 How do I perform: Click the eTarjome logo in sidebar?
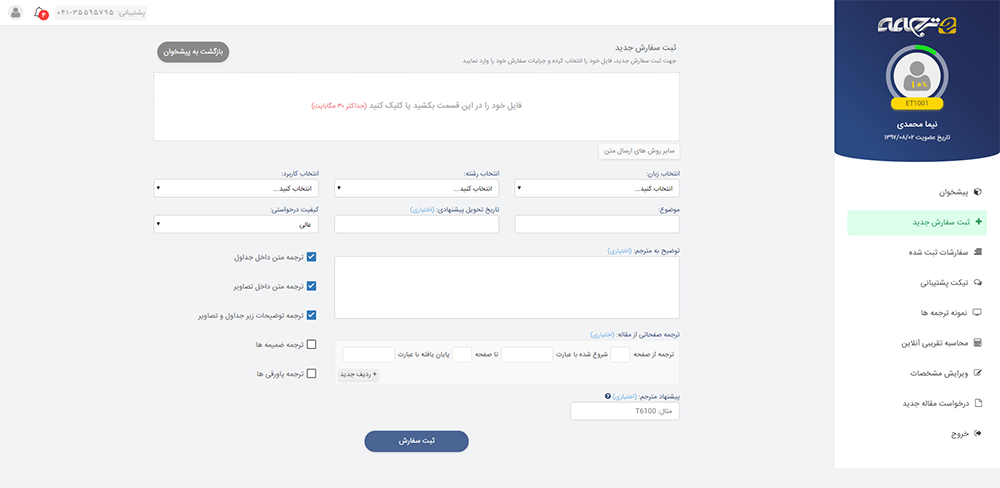(x=917, y=25)
